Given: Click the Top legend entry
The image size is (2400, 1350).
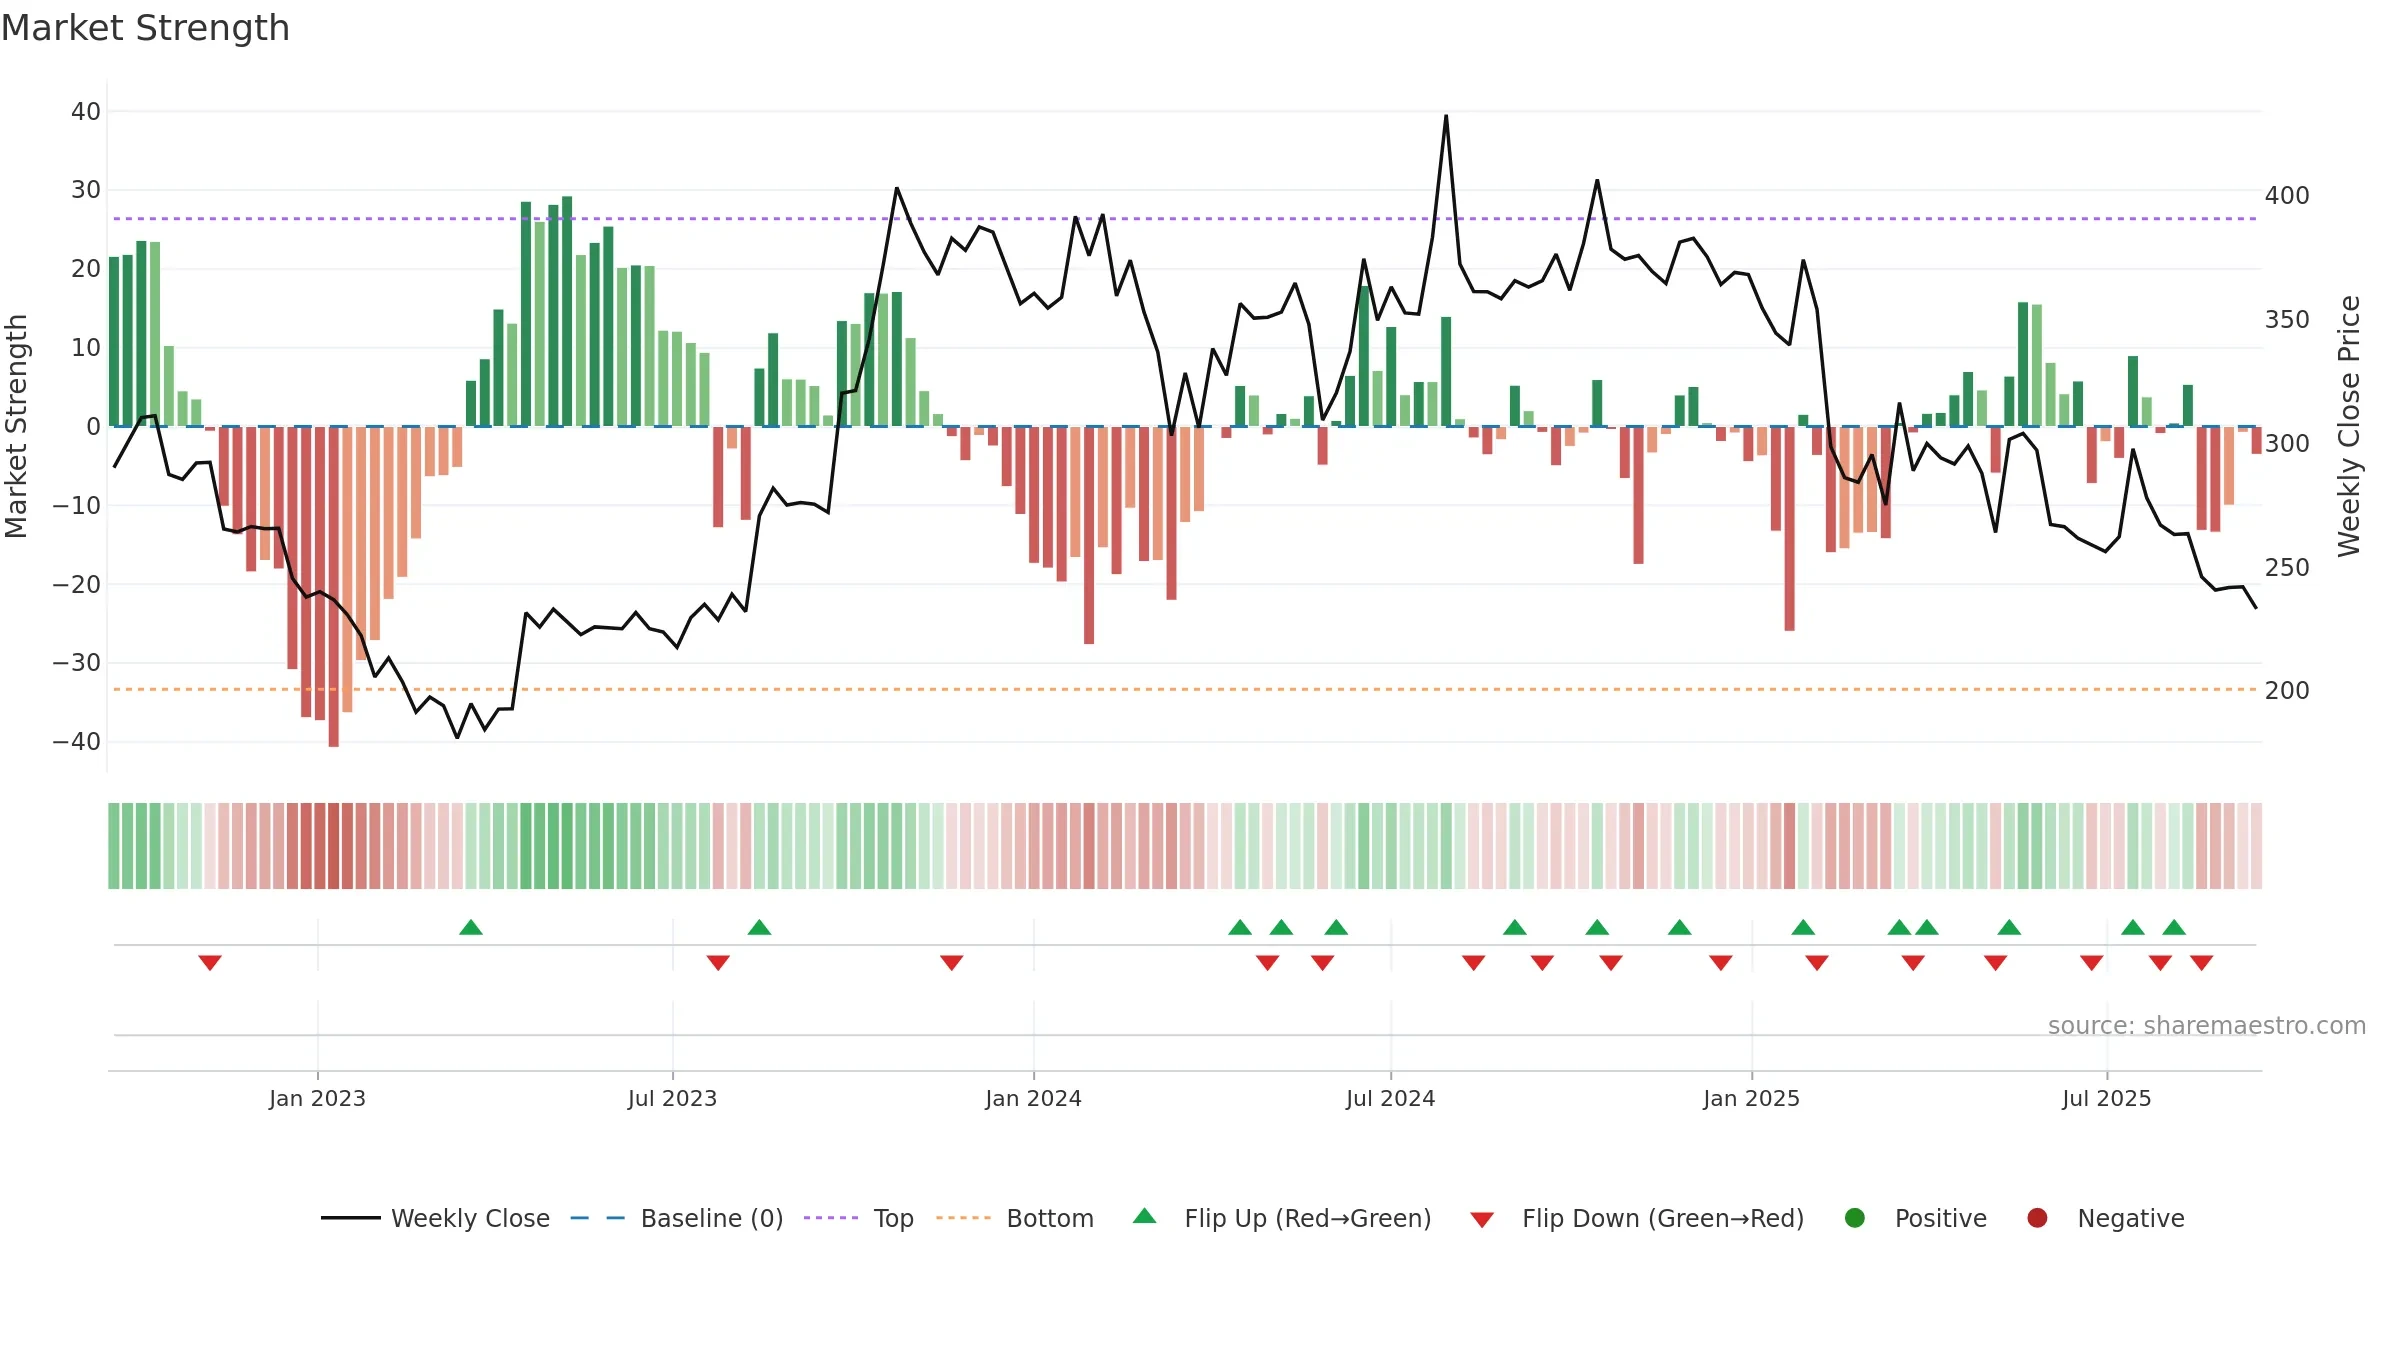Looking at the screenshot, I should tap(859, 1218).
